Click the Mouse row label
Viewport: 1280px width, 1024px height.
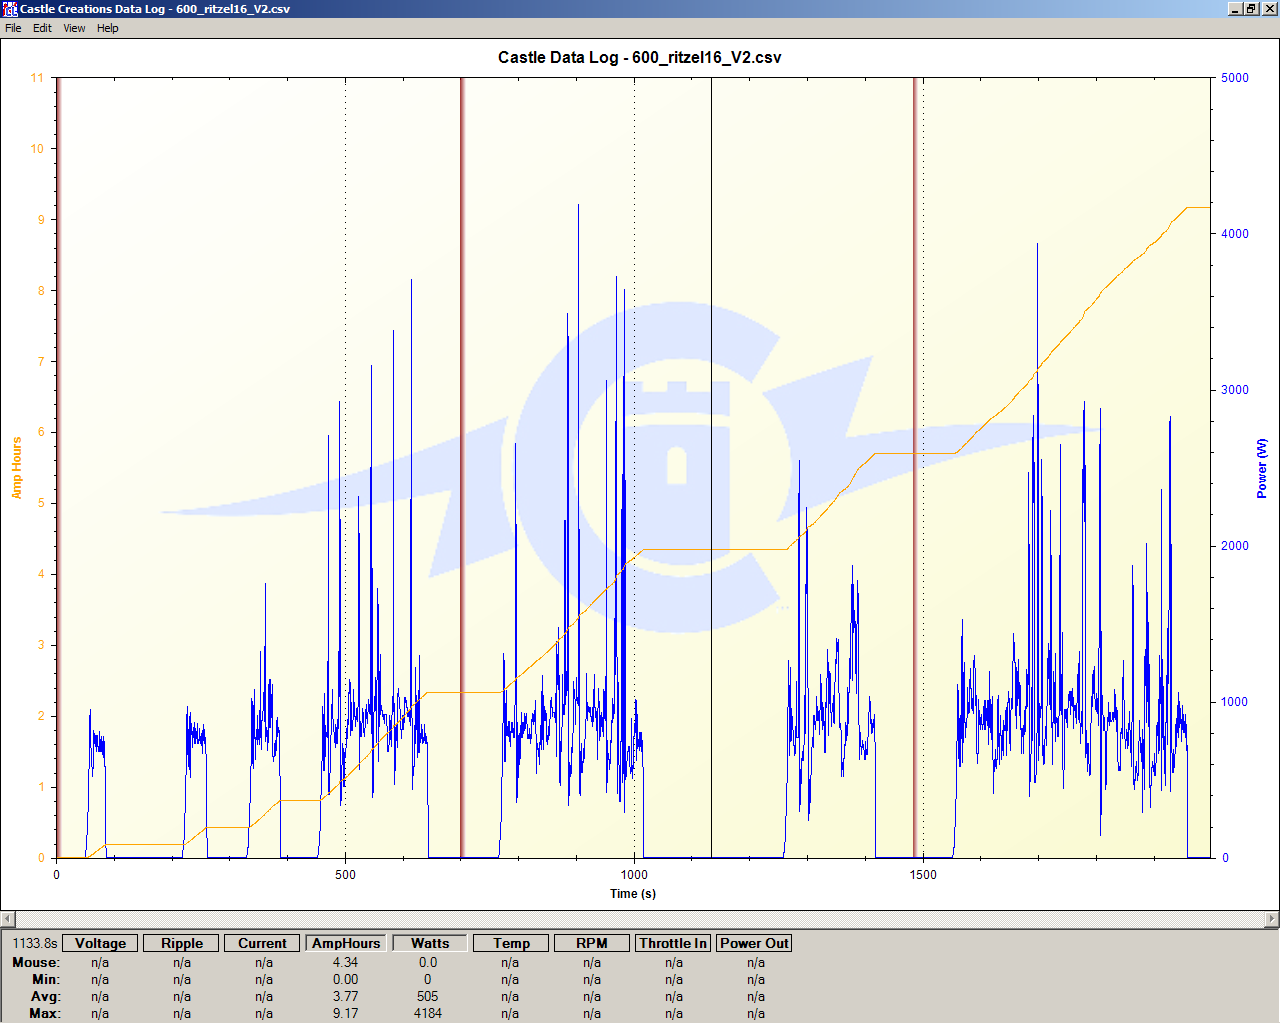click(x=36, y=962)
